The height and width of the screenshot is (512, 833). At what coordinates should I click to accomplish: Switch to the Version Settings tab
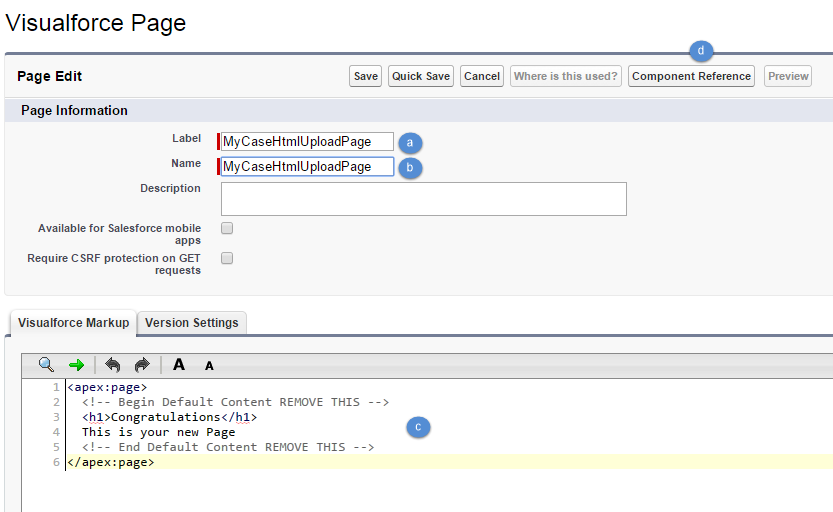coord(191,323)
